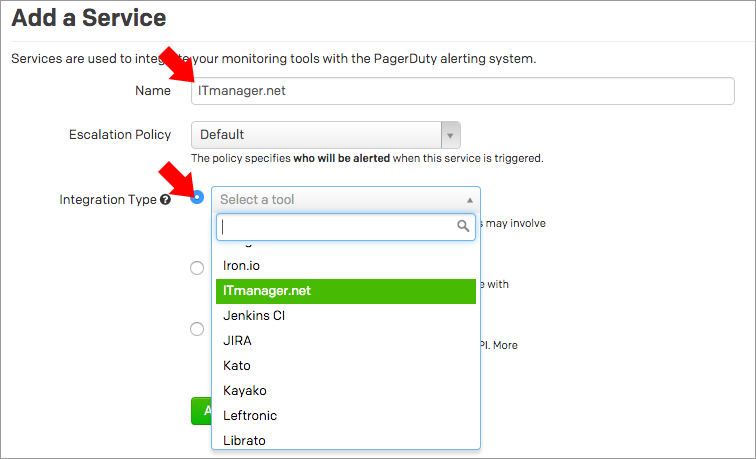Collapse the Select a tool dropdown
Image resolution: width=756 pixels, height=459 pixels.
pyautogui.click(x=346, y=200)
